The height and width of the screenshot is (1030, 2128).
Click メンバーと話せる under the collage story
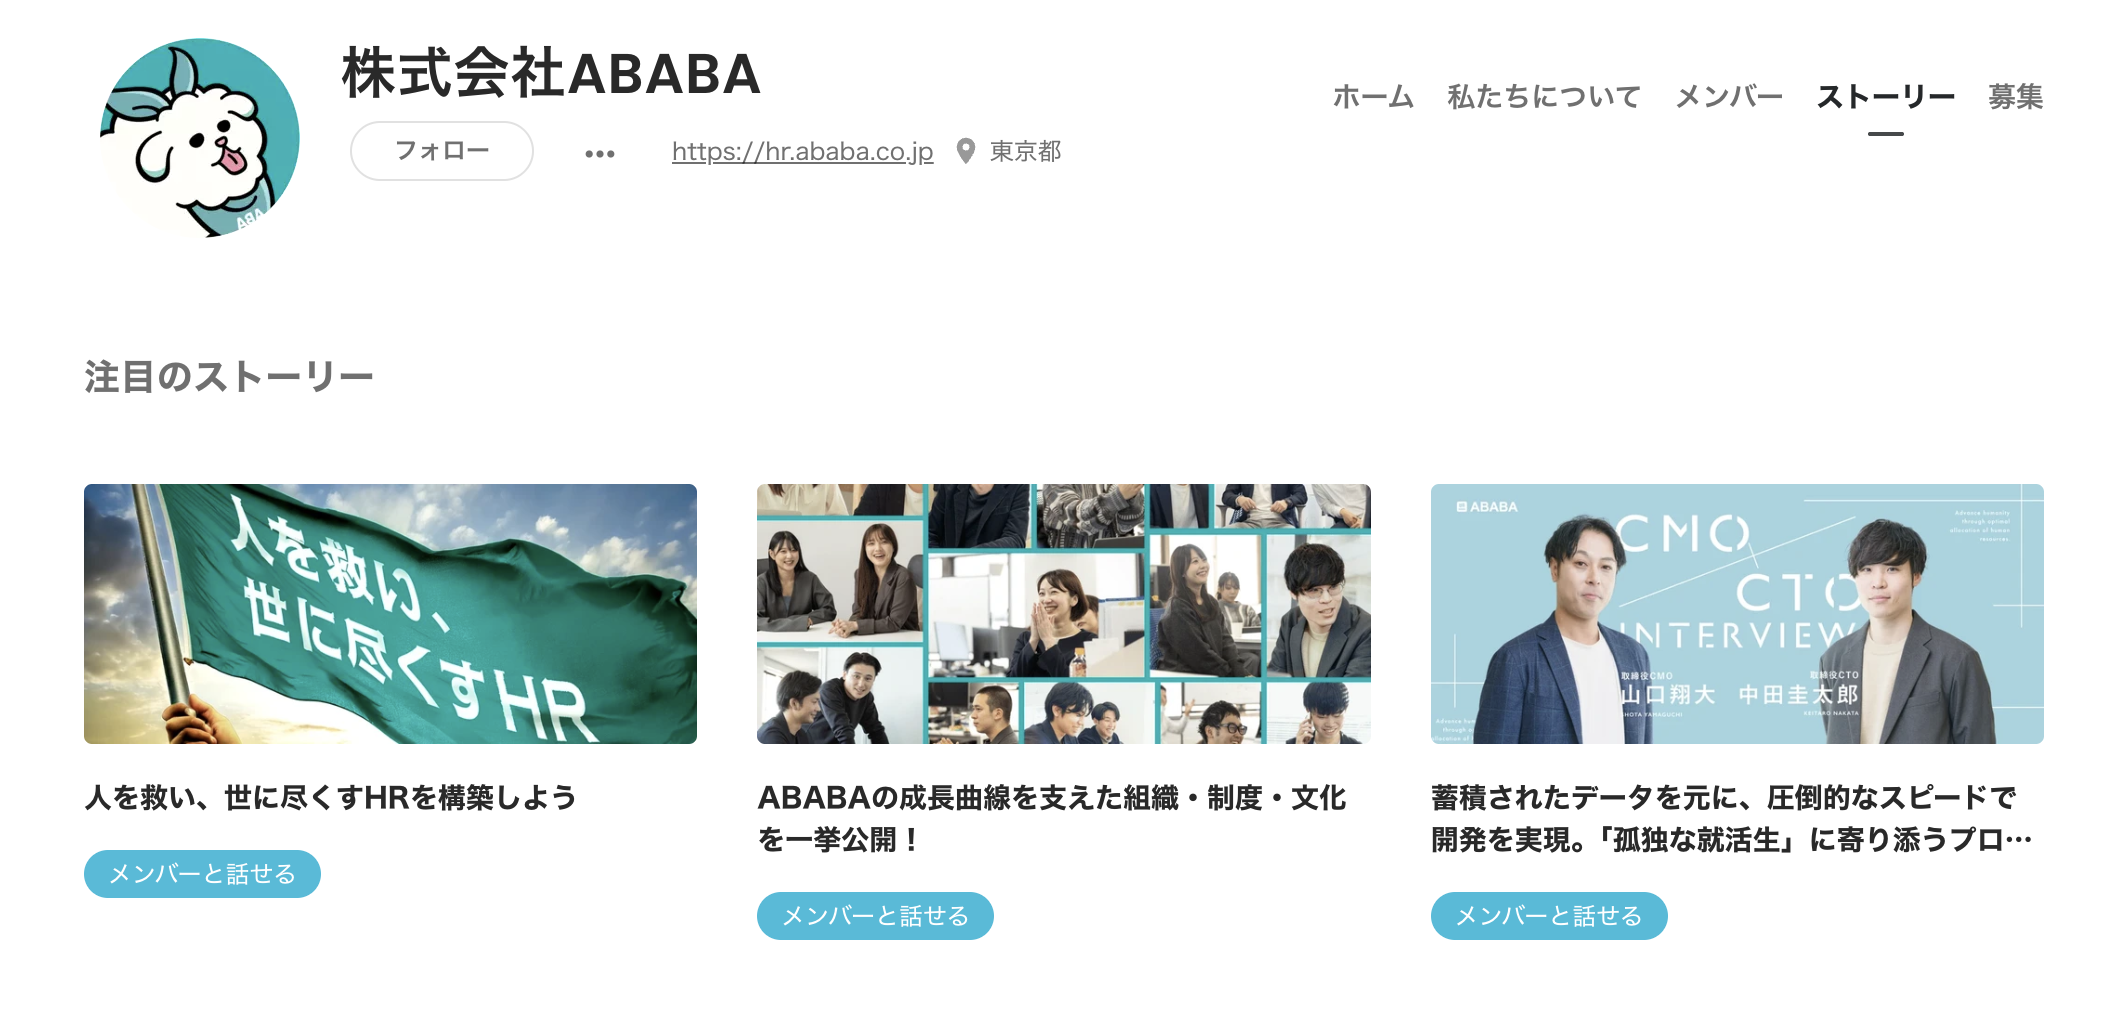click(875, 916)
